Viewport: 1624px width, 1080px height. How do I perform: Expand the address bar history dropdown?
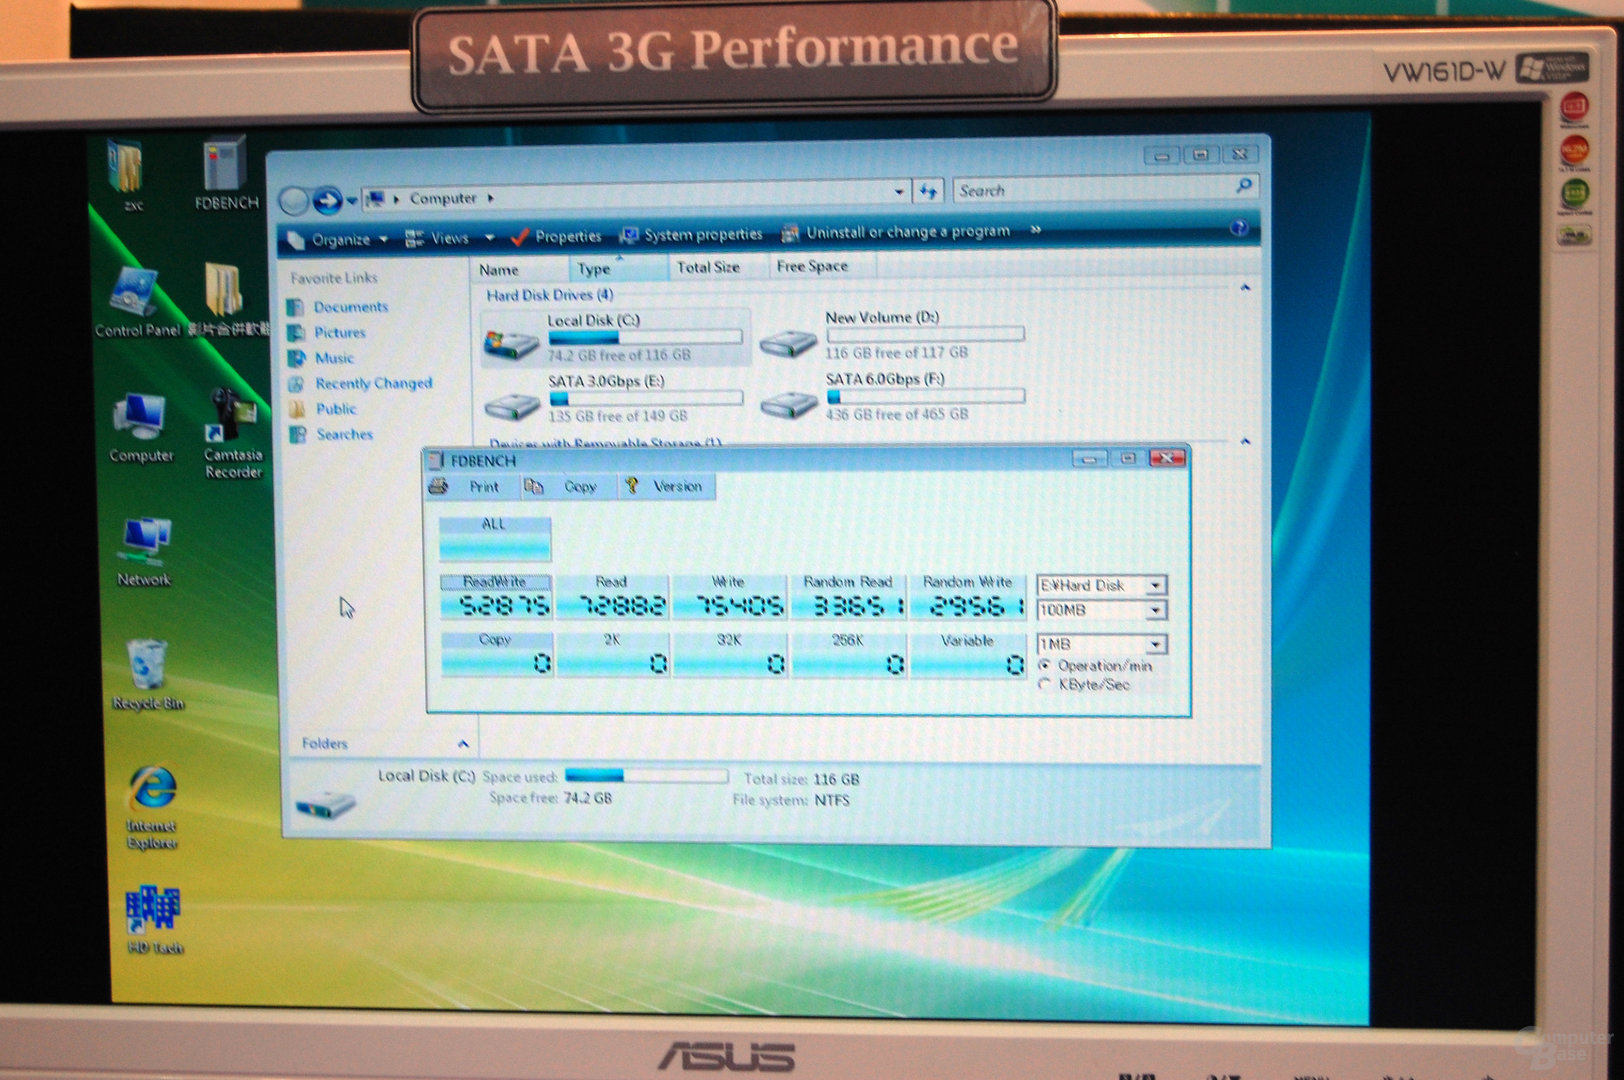point(899,191)
